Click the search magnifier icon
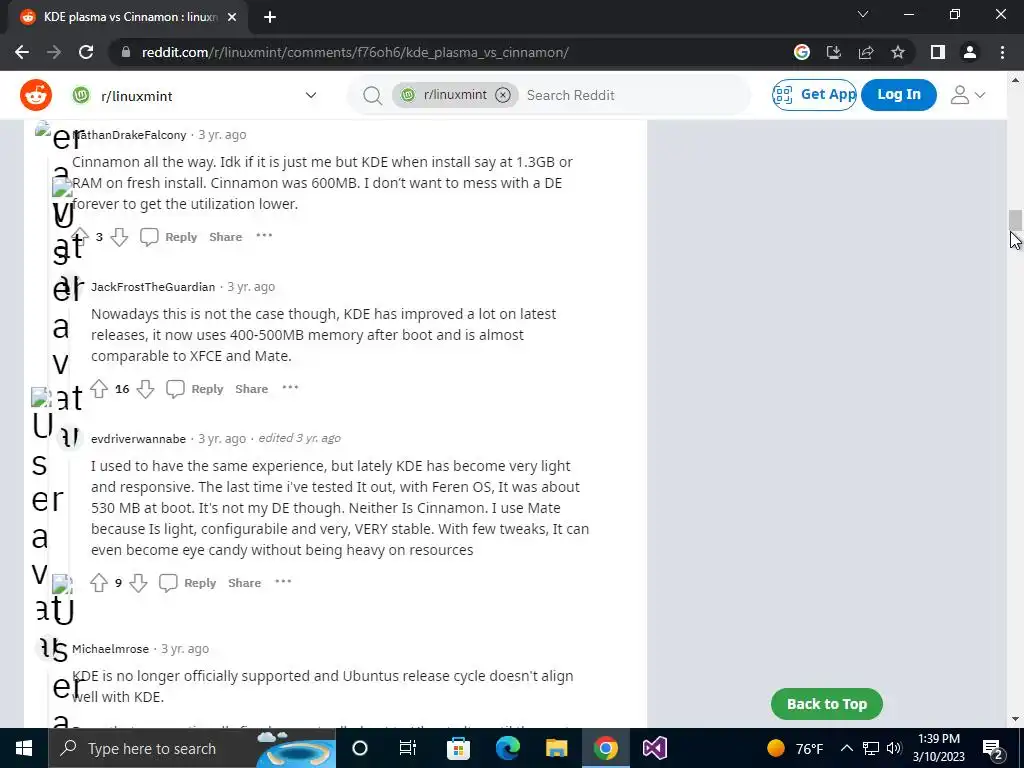The width and height of the screenshot is (1024, 768). (372, 95)
